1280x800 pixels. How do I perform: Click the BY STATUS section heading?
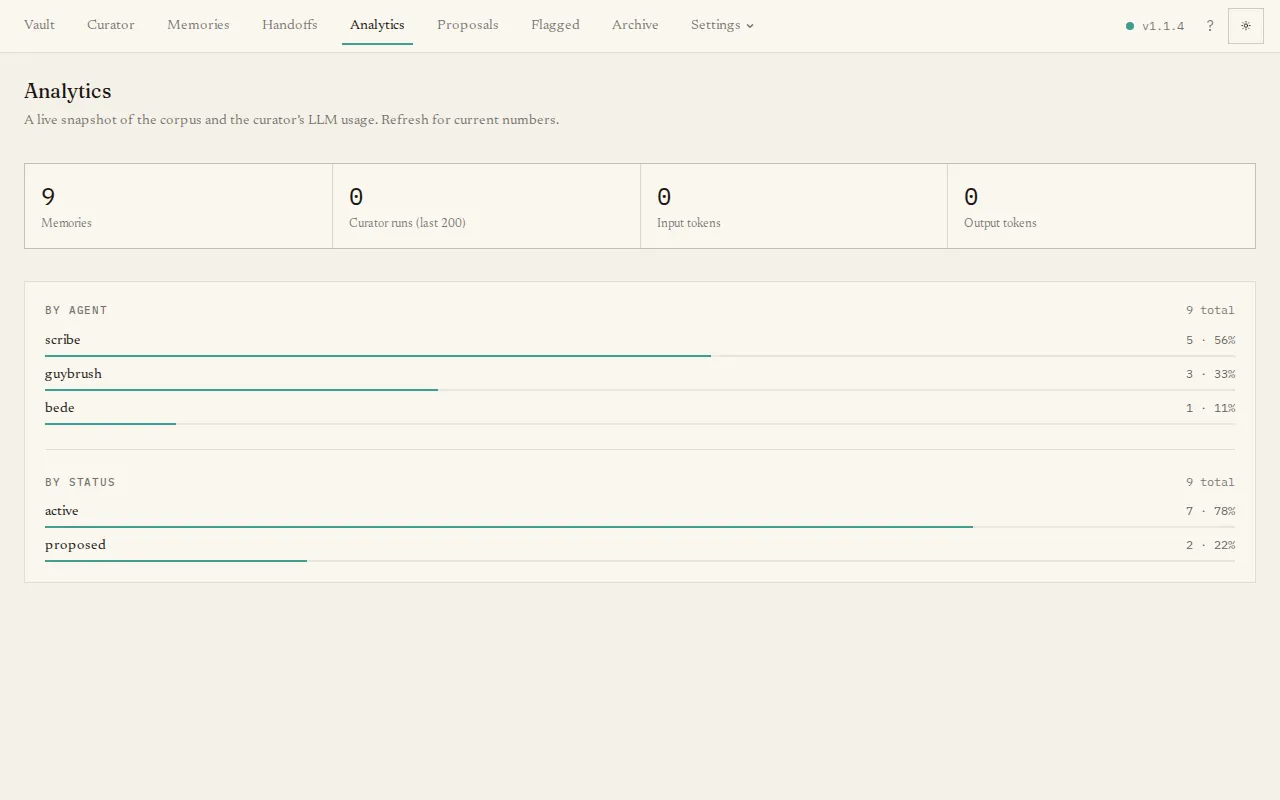coord(80,482)
